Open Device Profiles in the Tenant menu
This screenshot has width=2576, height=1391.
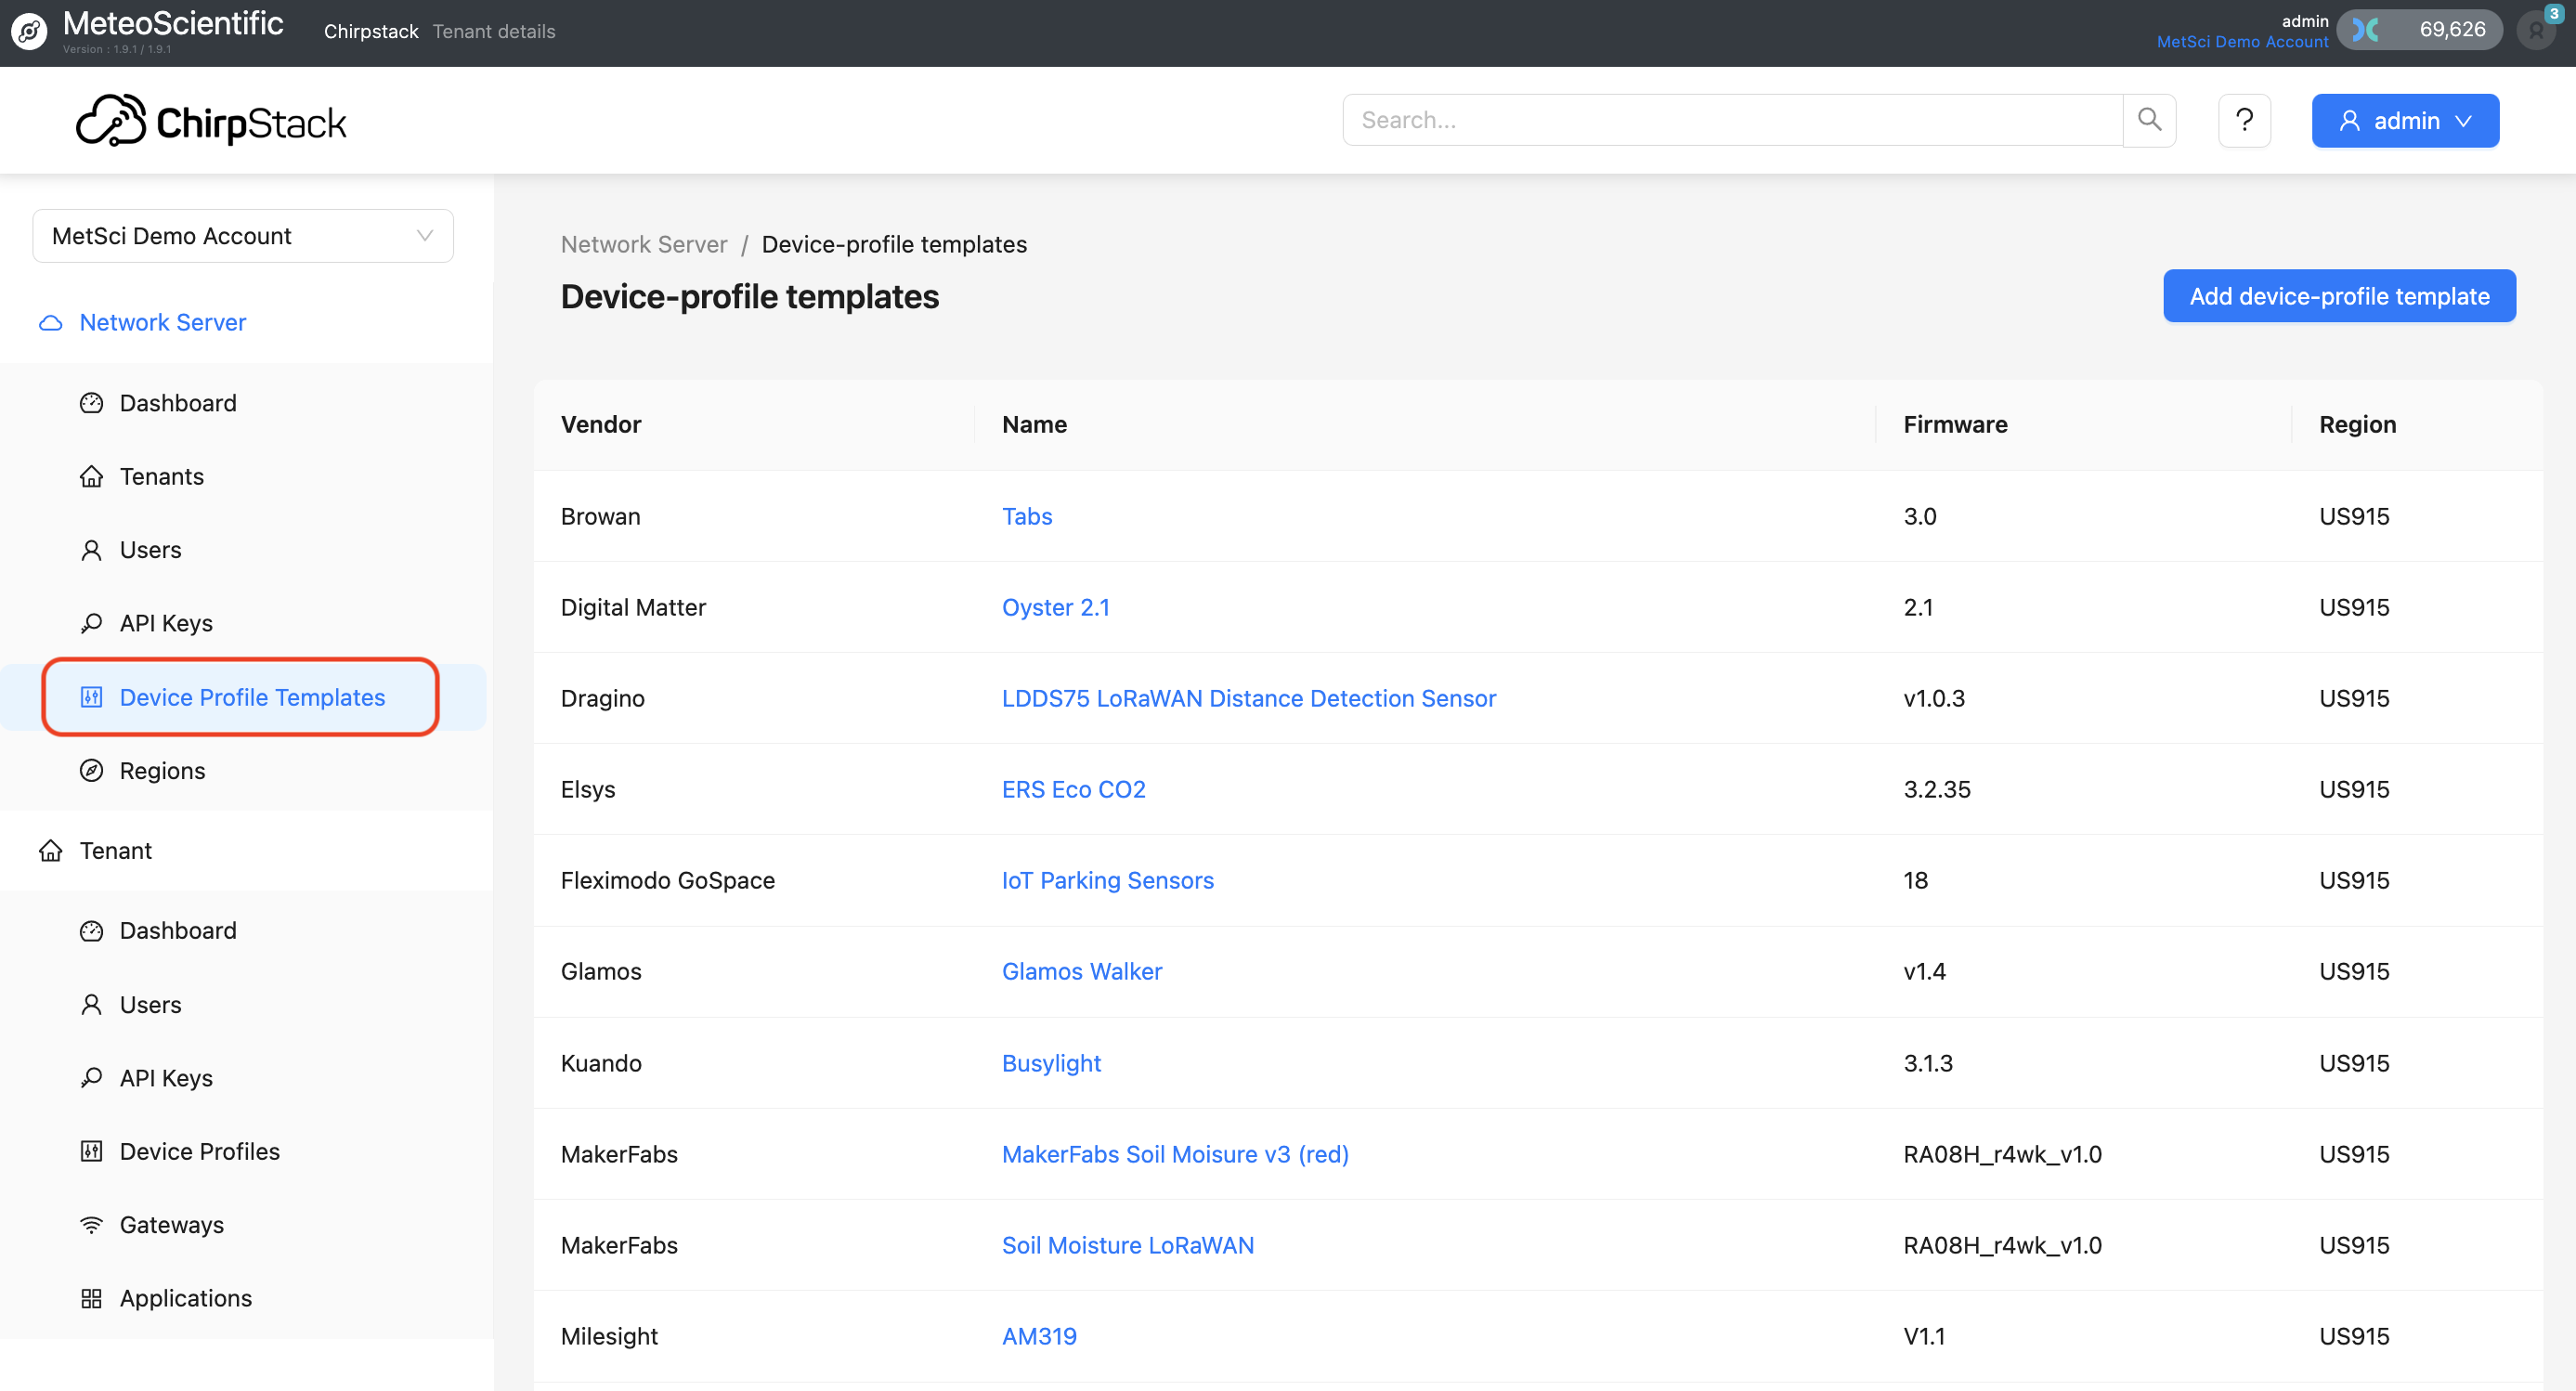pyautogui.click(x=199, y=1151)
